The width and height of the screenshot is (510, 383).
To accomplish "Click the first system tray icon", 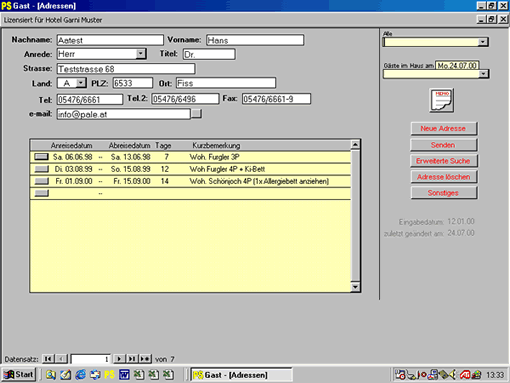I will [x=400, y=375].
